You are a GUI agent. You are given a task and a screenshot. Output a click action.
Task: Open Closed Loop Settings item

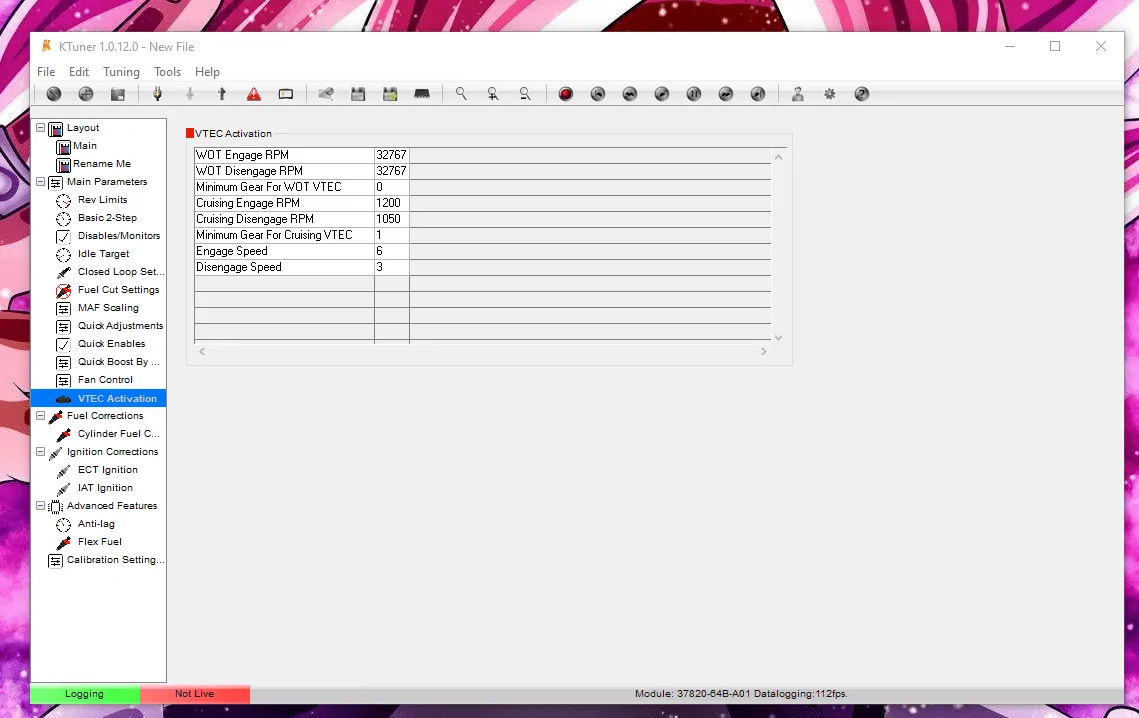pos(121,272)
